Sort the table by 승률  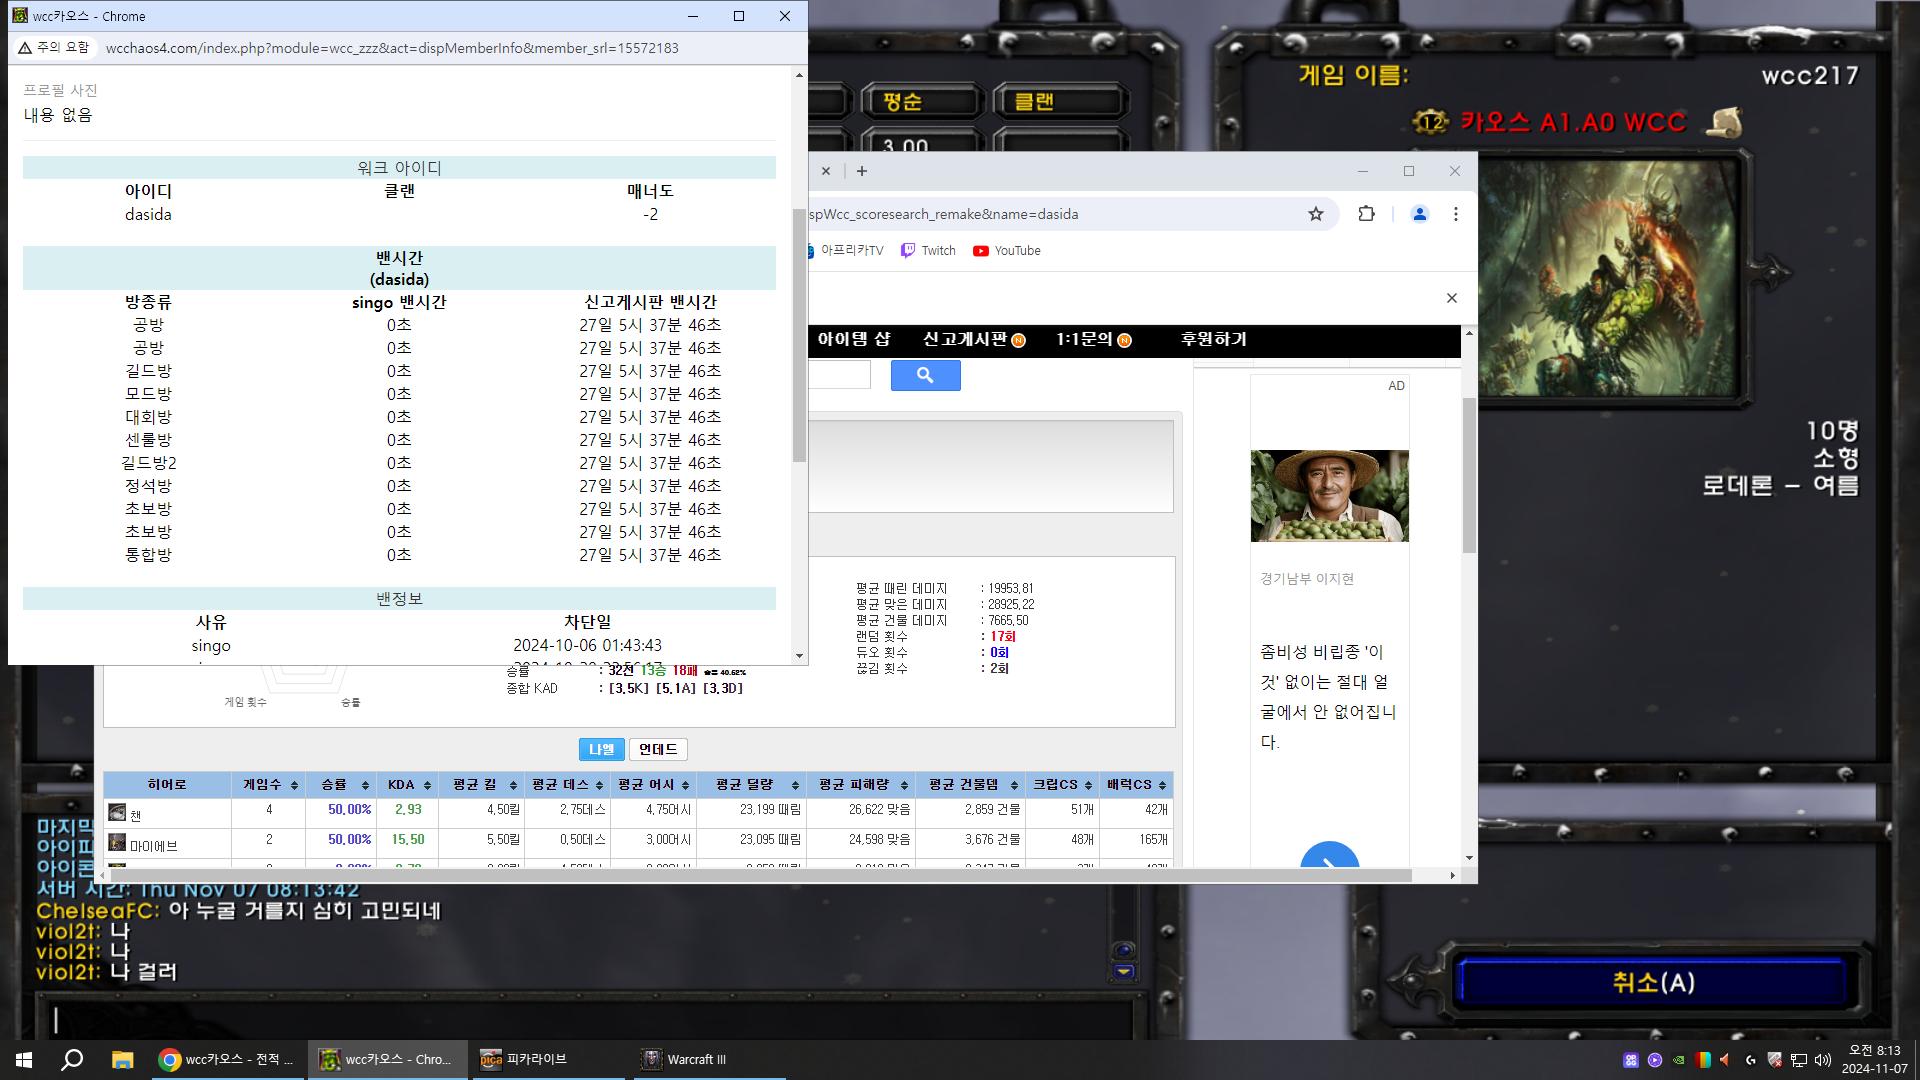[x=340, y=785]
